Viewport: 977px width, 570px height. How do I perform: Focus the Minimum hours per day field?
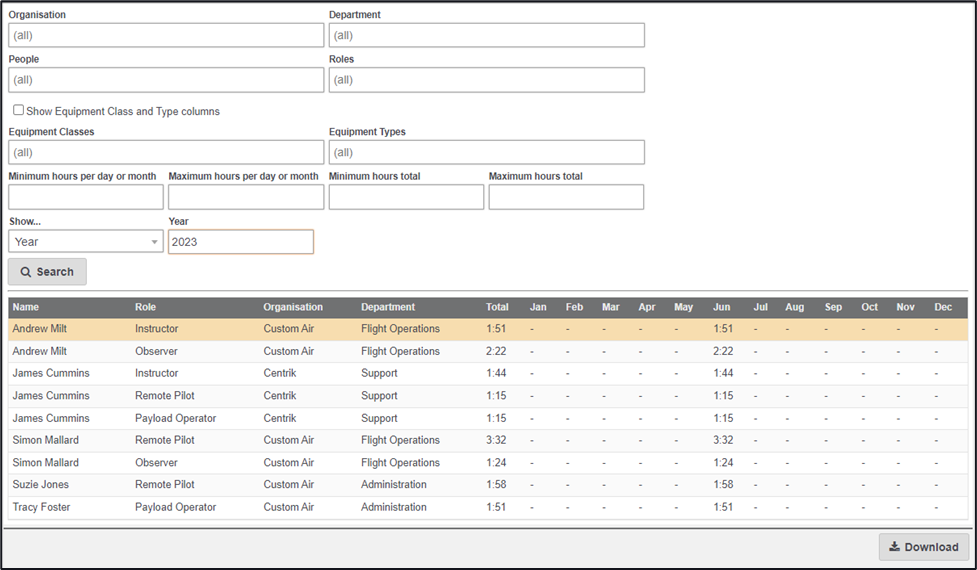(86, 197)
